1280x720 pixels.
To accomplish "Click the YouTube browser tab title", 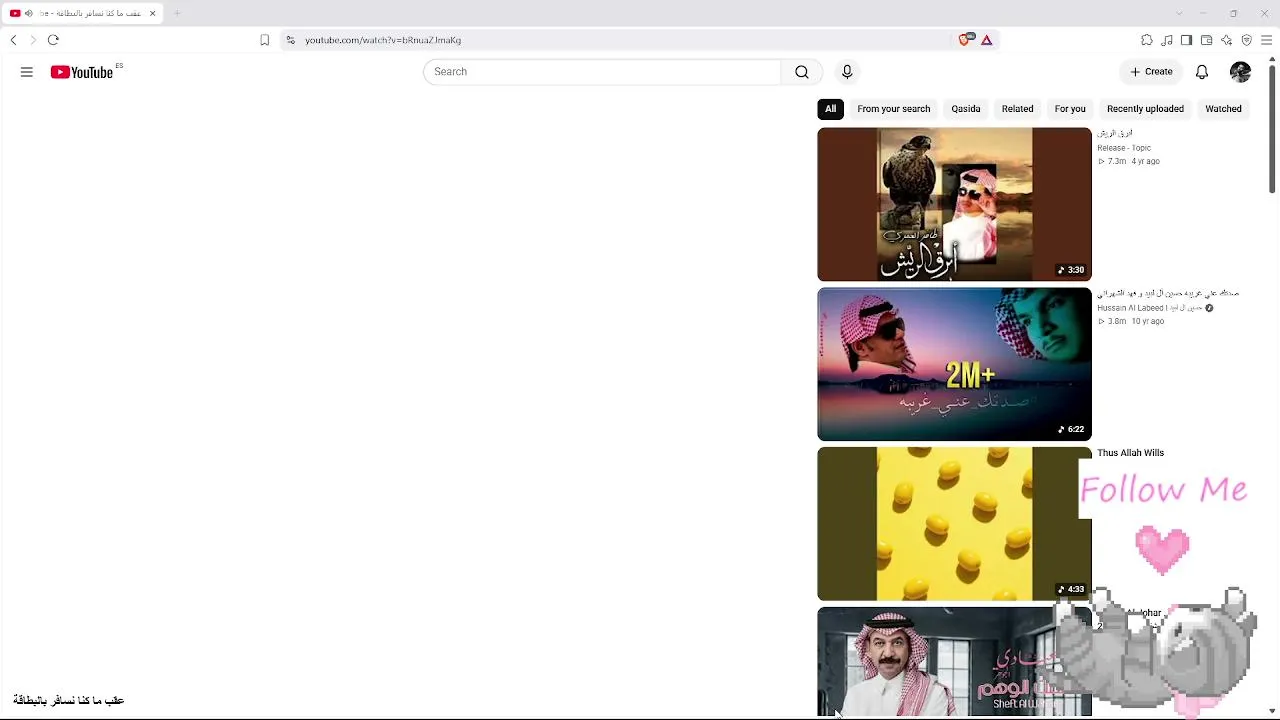I will point(91,13).
